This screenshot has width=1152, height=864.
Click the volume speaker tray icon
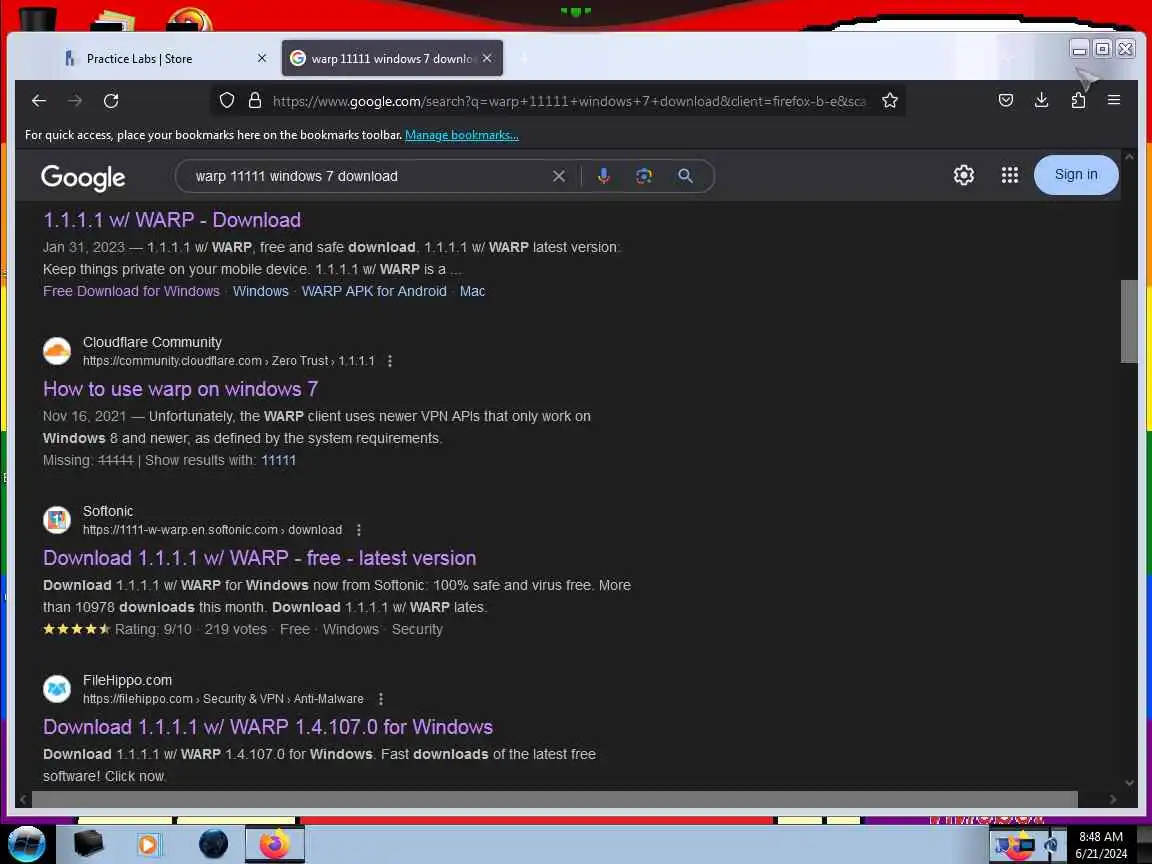click(x=1052, y=846)
